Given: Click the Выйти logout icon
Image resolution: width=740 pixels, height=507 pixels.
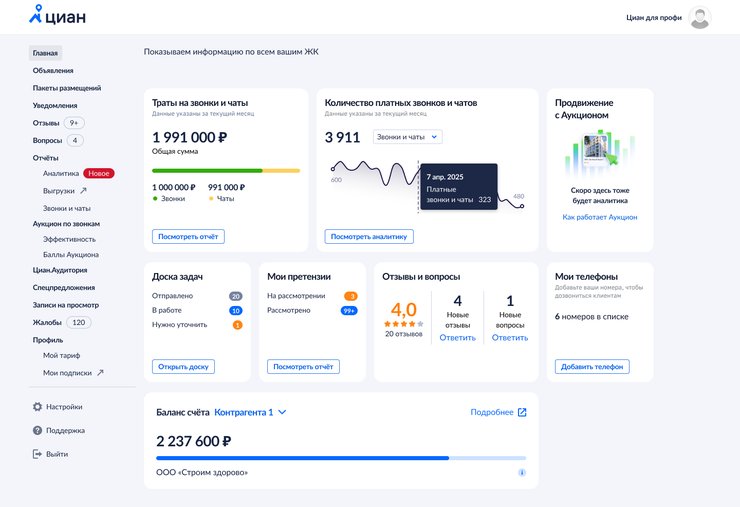Looking at the screenshot, I should [37, 454].
